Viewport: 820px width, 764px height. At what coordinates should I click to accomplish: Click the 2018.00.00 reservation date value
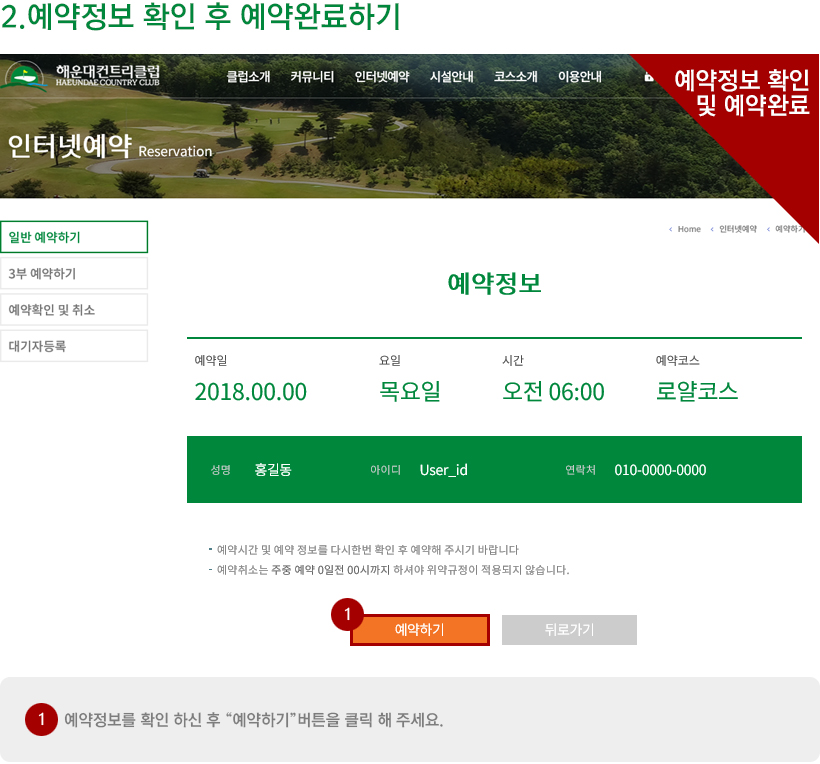tap(250, 392)
